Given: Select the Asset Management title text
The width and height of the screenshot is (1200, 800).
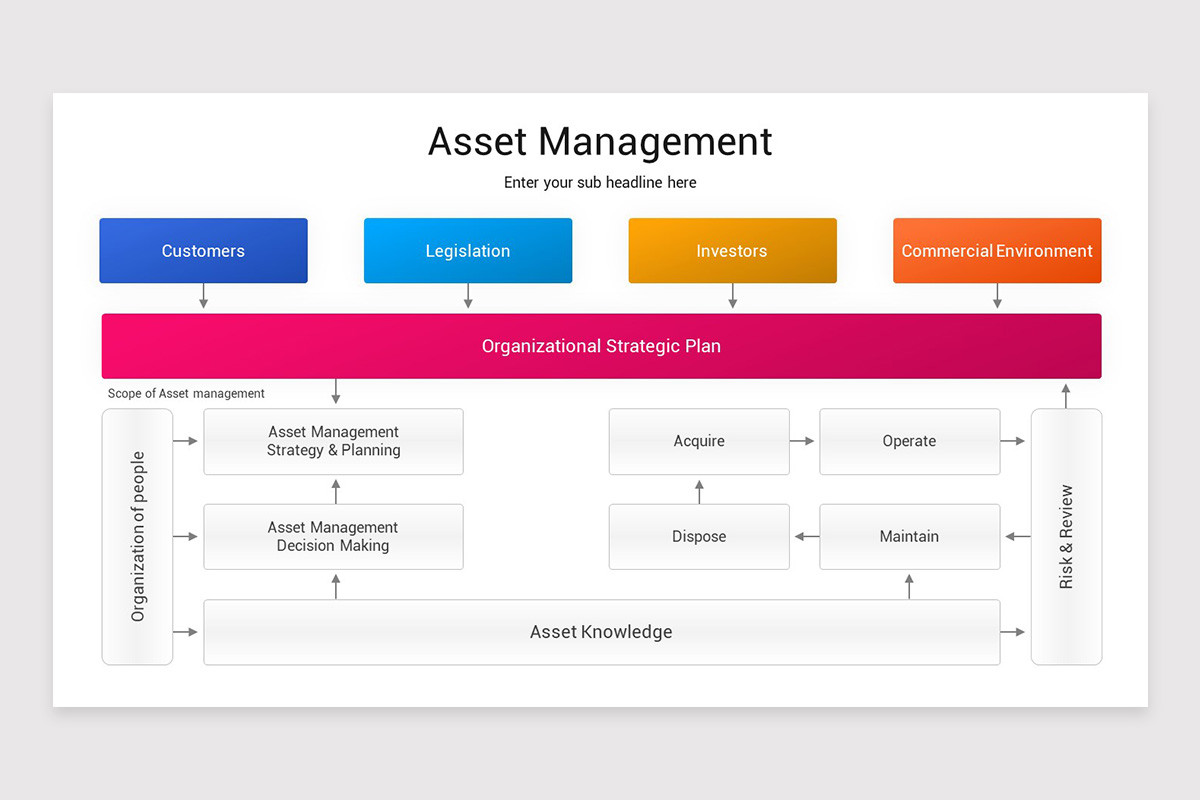Looking at the screenshot, I should coord(599,142).
